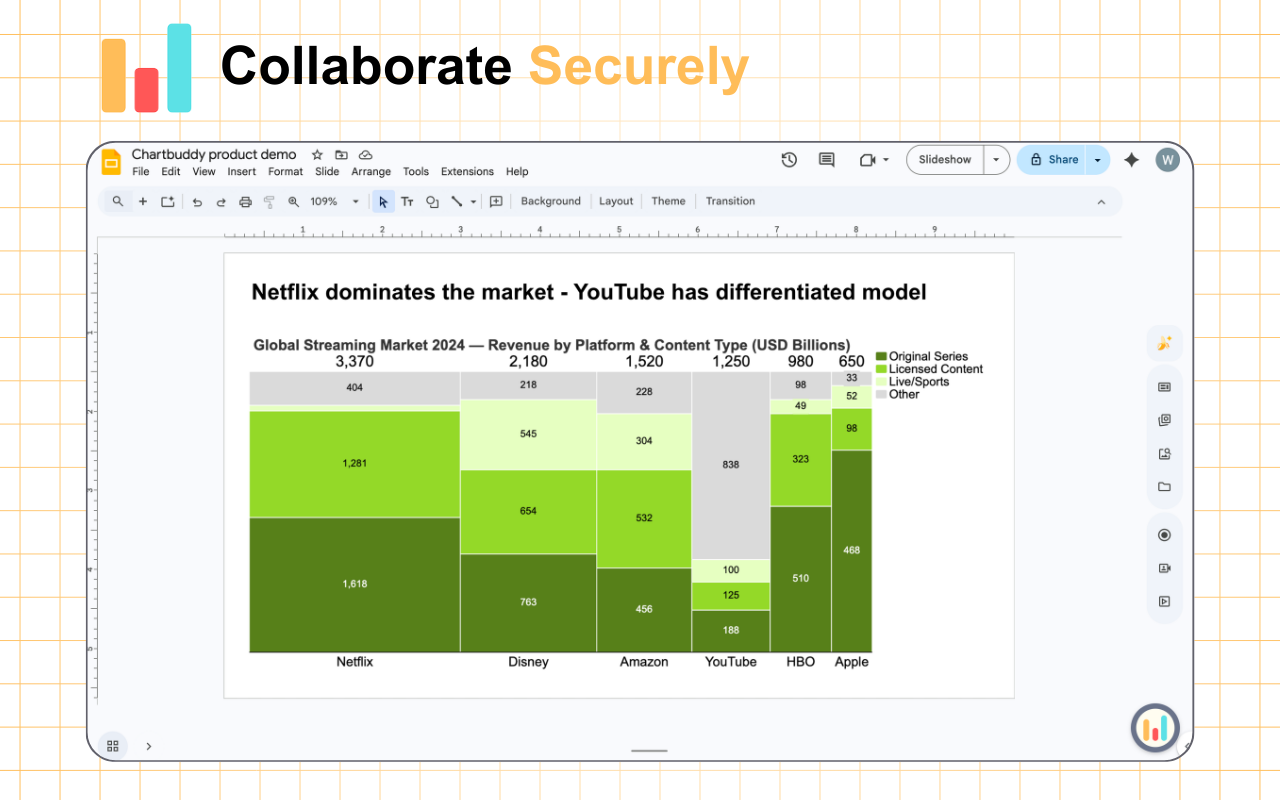
Task: Click the video camera meet icon
Action: [x=866, y=160]
